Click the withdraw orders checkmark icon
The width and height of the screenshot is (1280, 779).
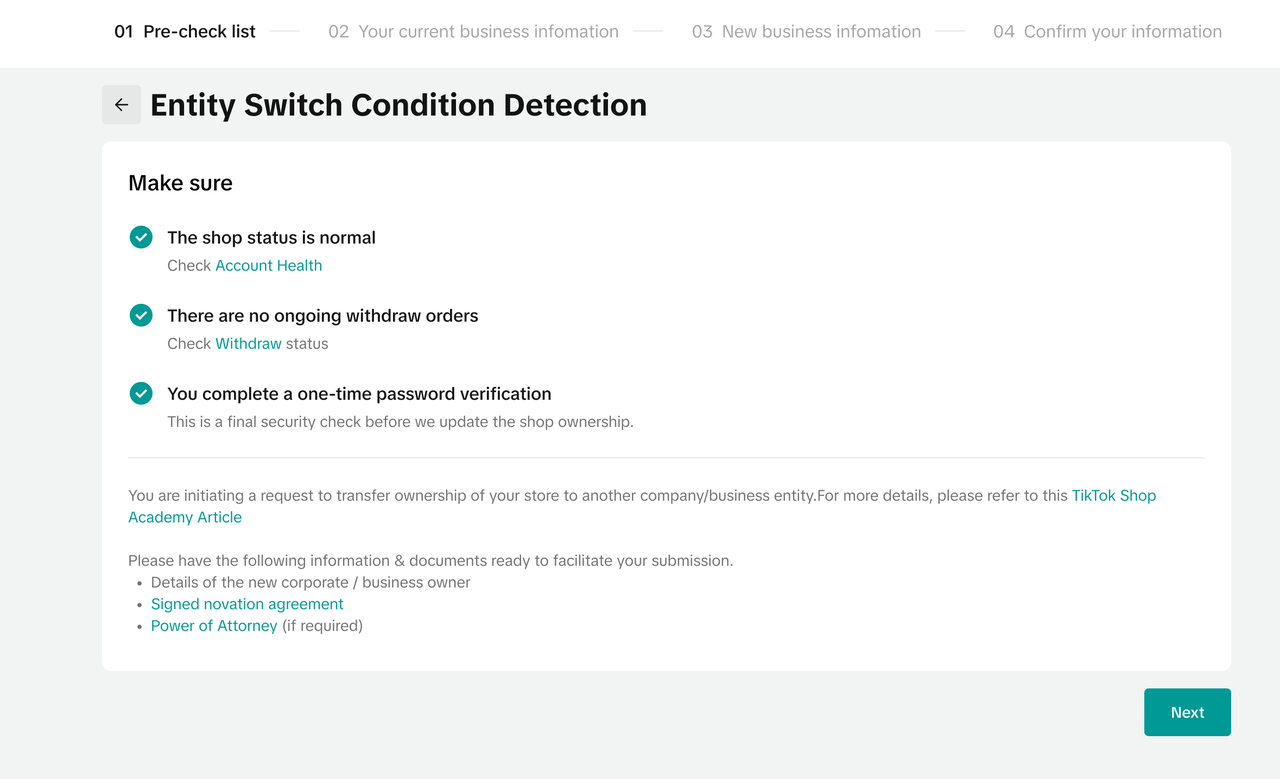(141, 315)
